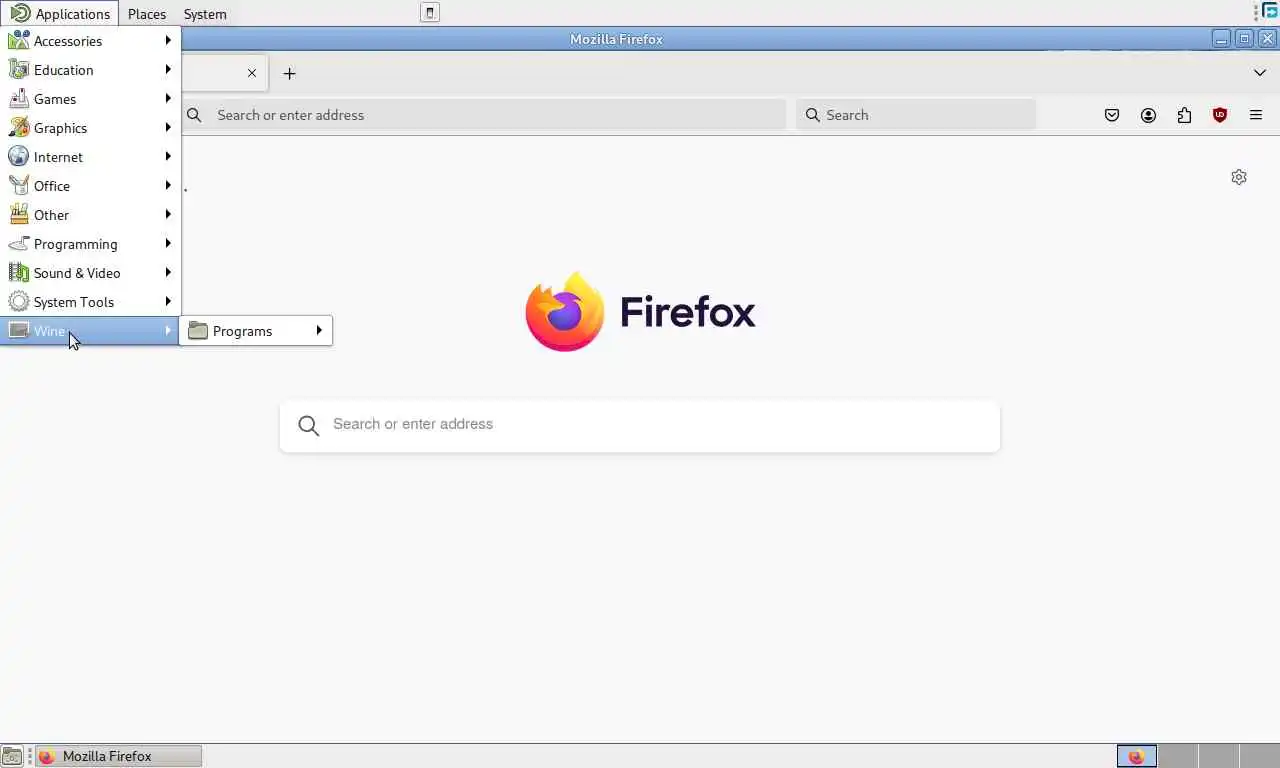
Task: Click the Accessories scissors icon
Action: tap(19, 41)
